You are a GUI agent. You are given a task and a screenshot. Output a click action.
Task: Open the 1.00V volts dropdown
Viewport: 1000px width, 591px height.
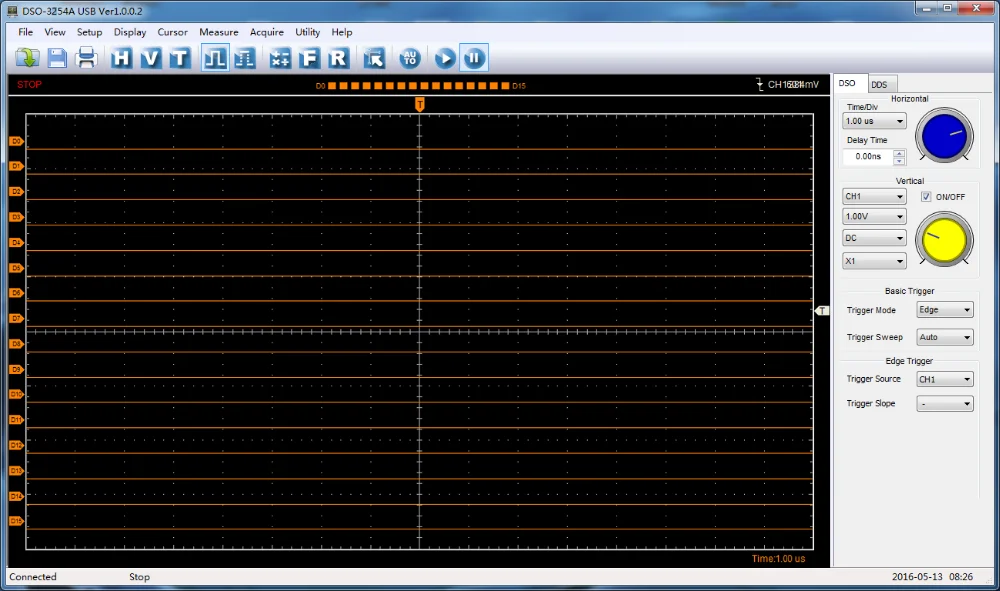(874, 217)
